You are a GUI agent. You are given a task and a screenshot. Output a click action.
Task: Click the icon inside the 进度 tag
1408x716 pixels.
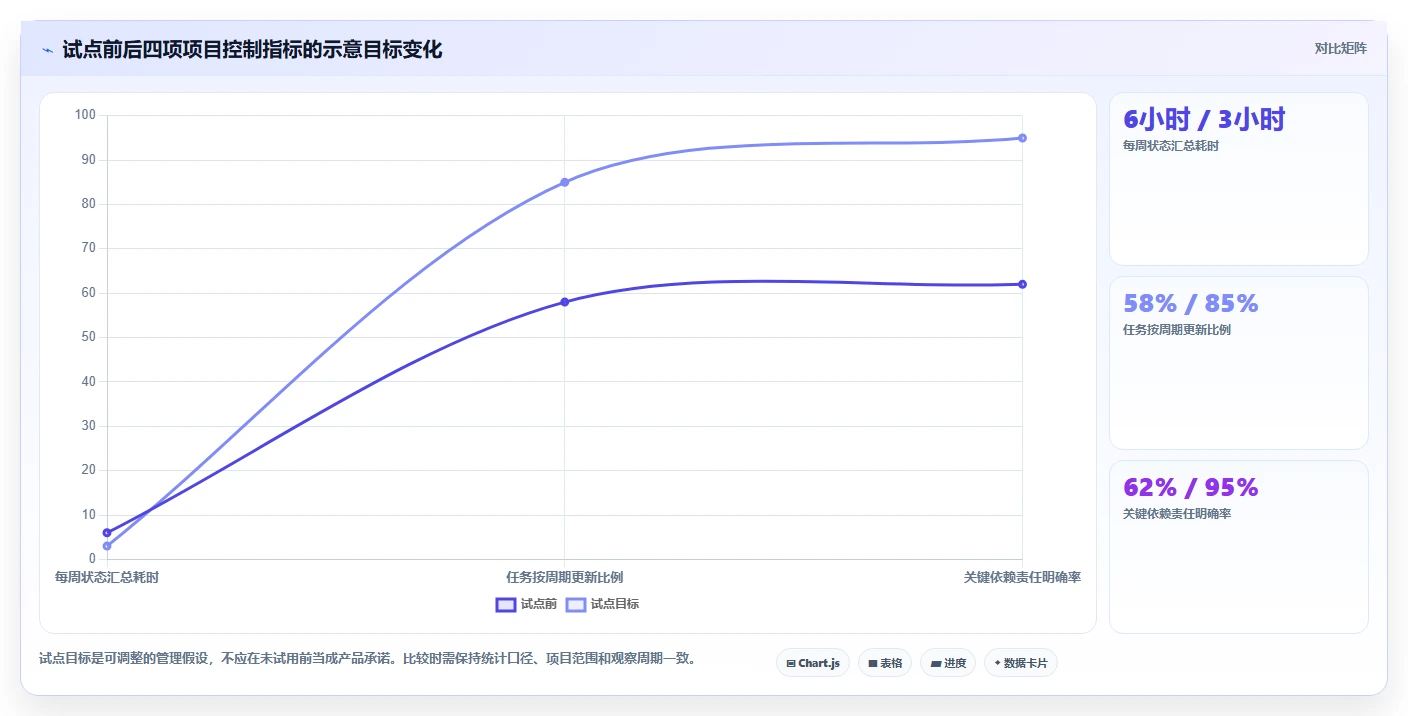point(935,663)
